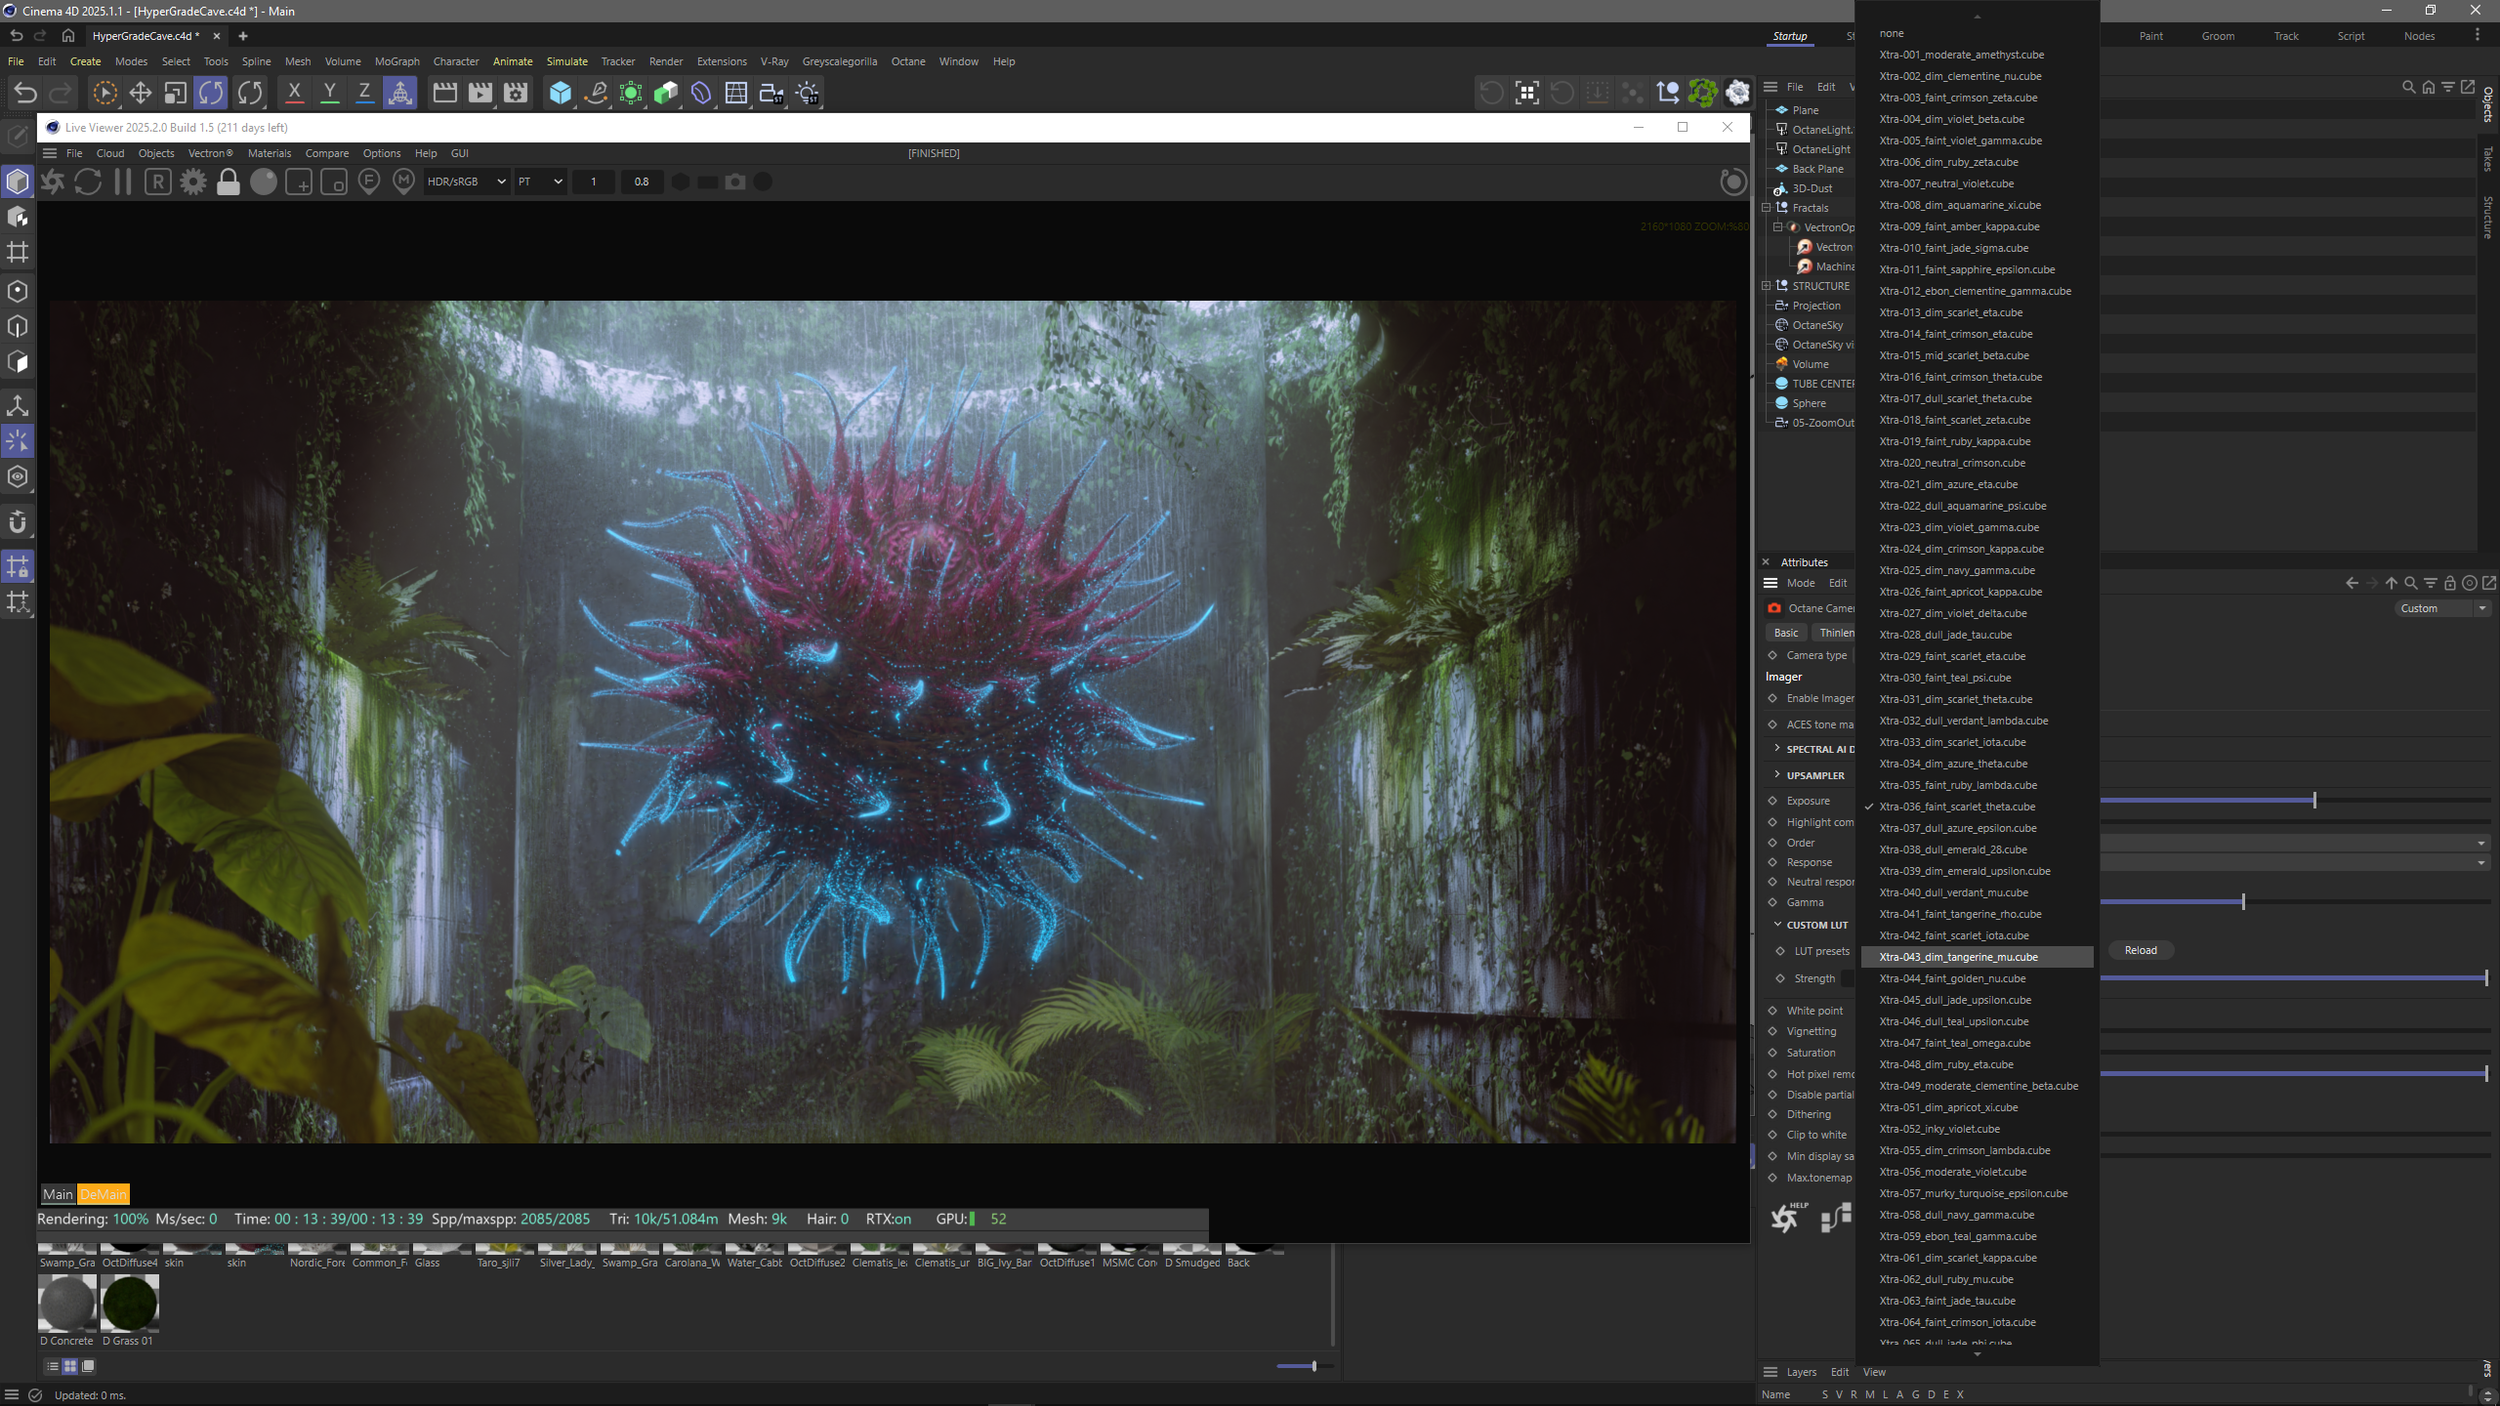Toggle the Y axis lock
This screenshot has height=1406, width=2500.
click(x=329, y=93)
